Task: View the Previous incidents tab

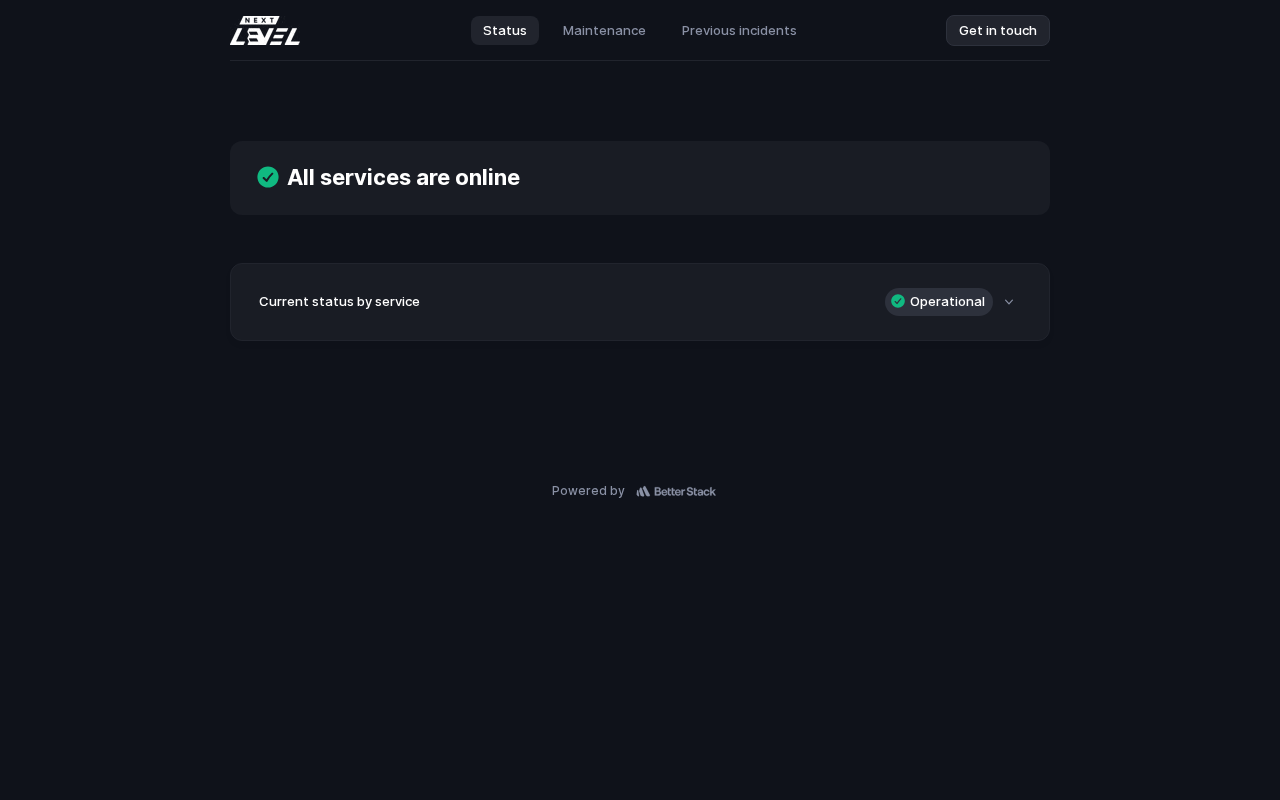Action: 739,30
